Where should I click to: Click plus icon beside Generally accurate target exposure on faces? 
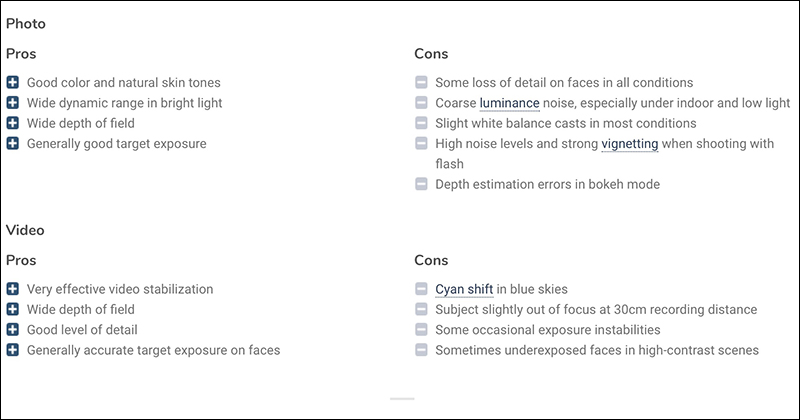(x=13, y=350)
